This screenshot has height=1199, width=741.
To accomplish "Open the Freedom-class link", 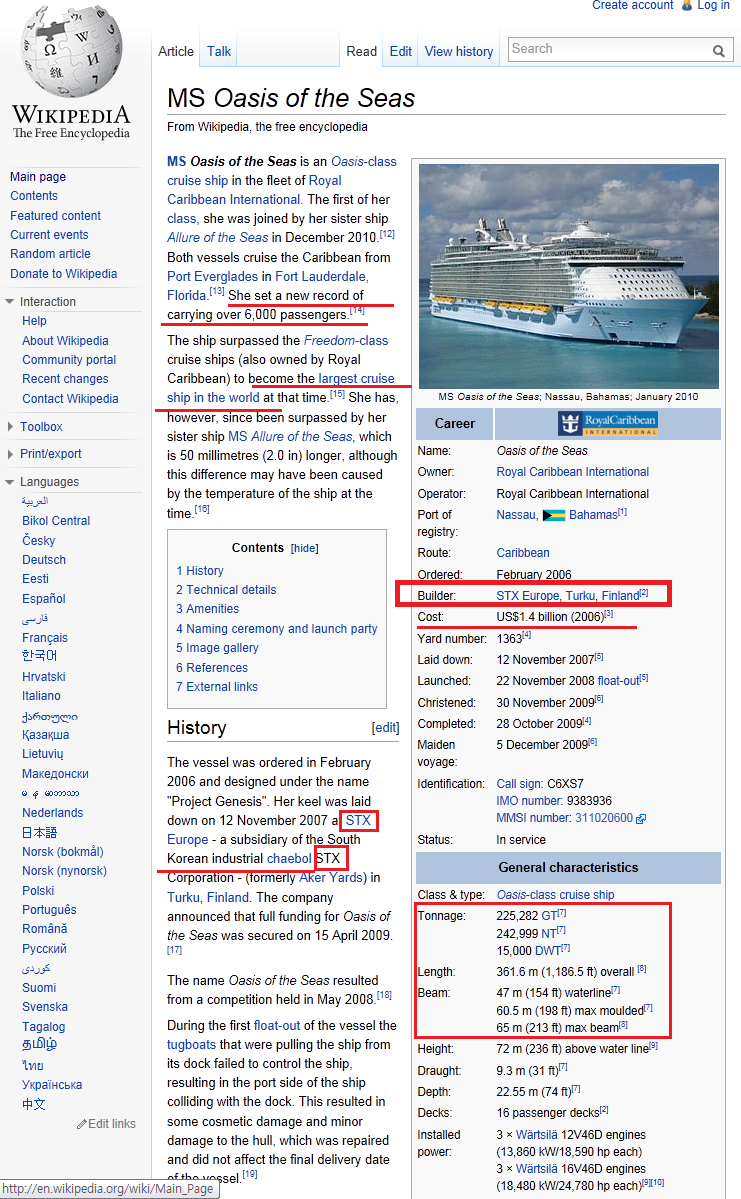I will point(346,340).
